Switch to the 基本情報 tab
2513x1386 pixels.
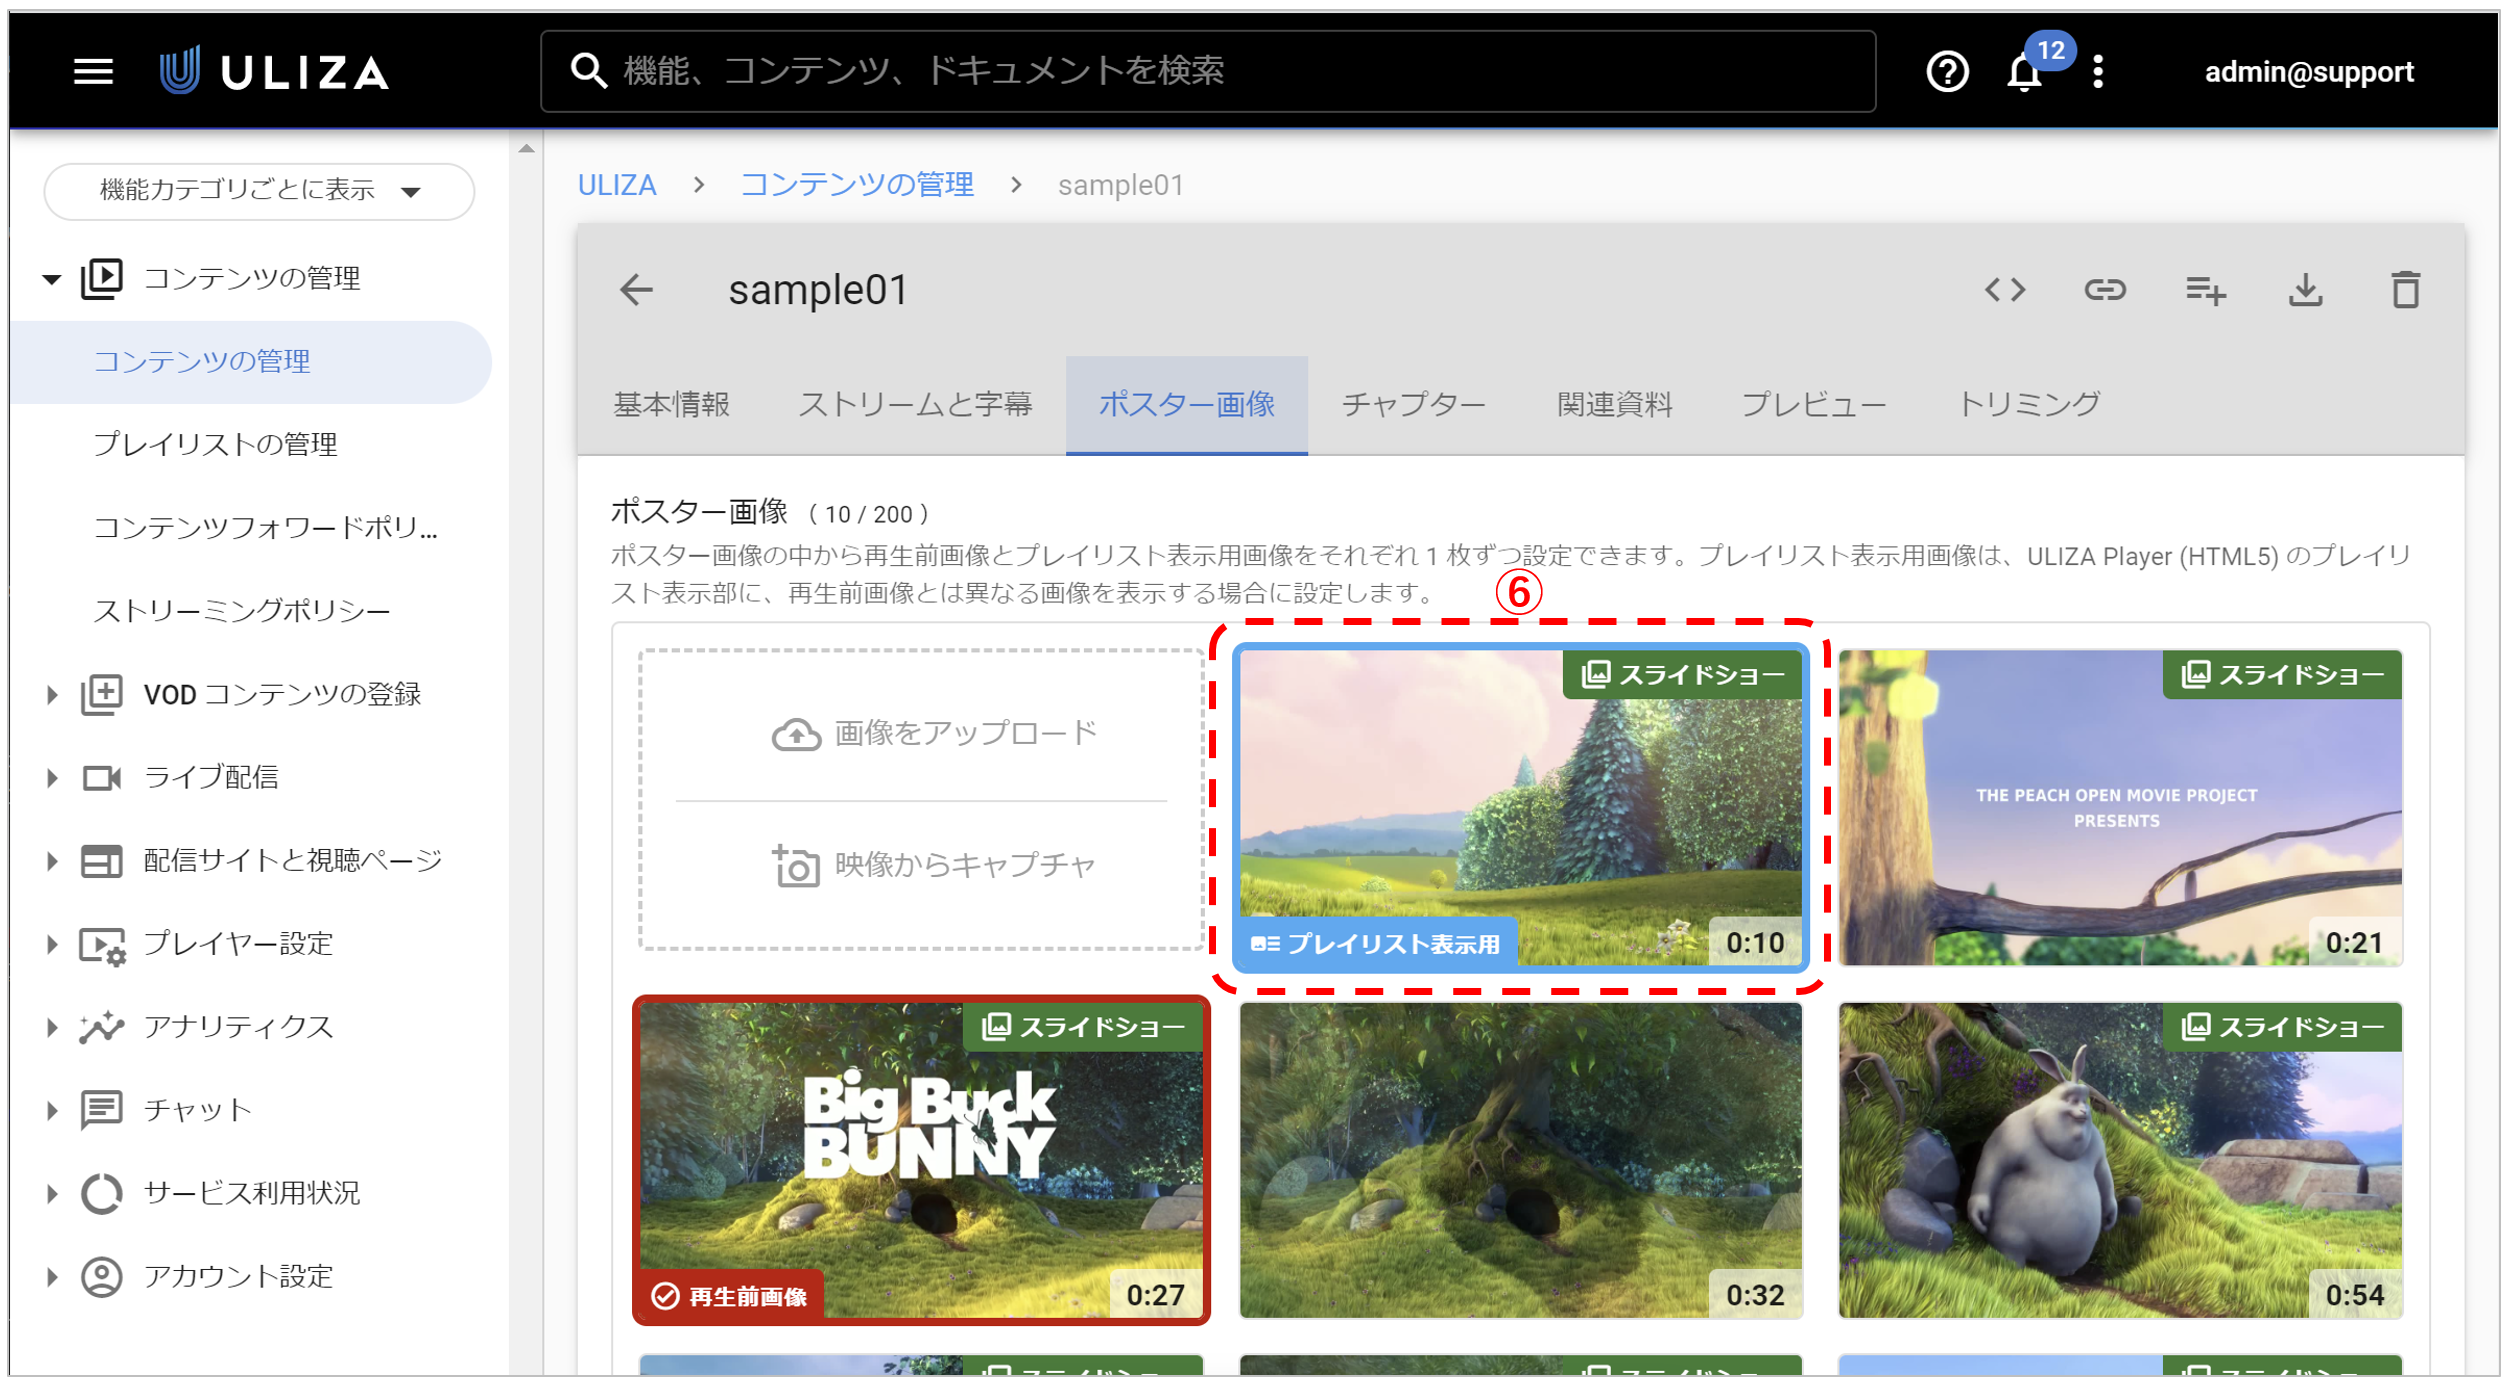(x=671, y=405)
